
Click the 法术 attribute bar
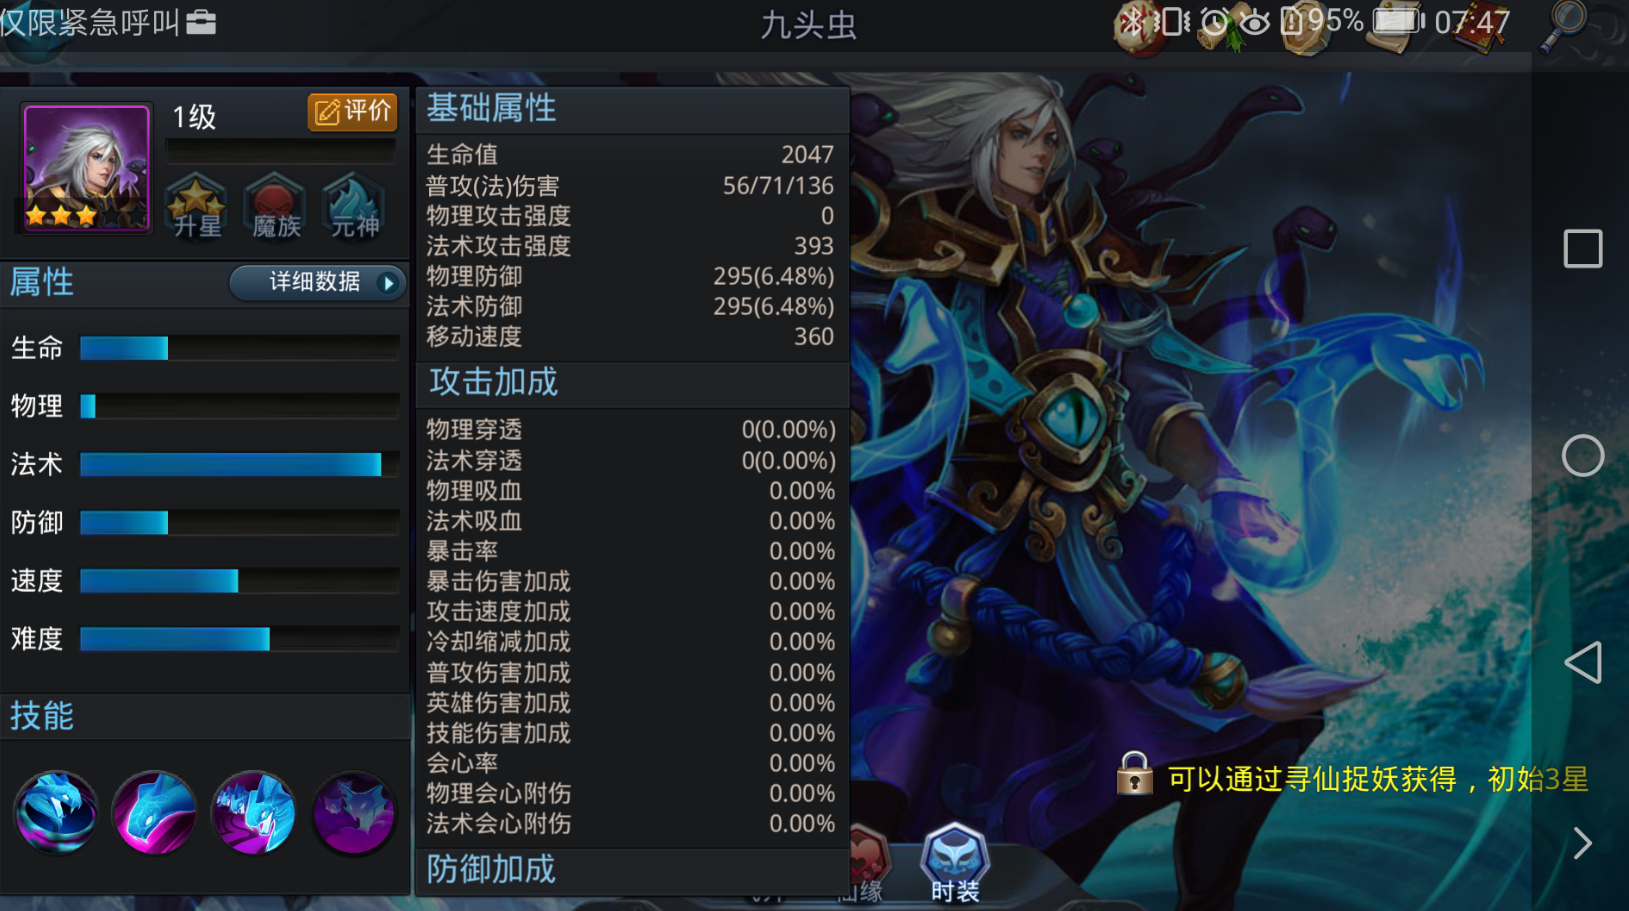(x=240, y=464)
